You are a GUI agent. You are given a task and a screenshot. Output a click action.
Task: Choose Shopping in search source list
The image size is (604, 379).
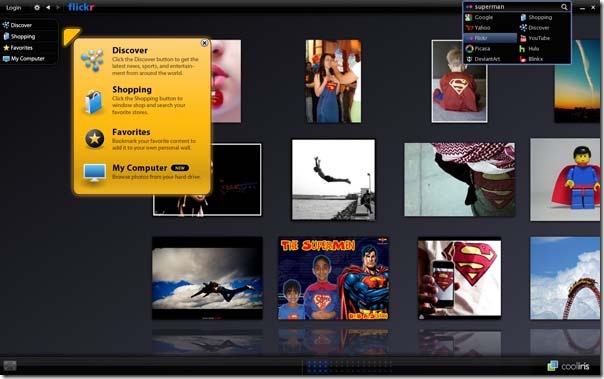click(x=544, y=17)
